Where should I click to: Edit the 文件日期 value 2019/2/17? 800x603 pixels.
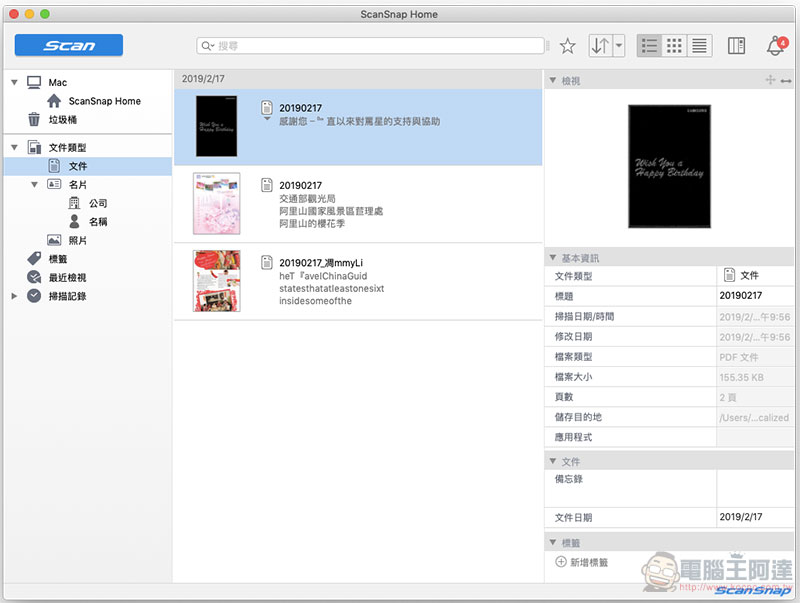[x=755, y=517]
